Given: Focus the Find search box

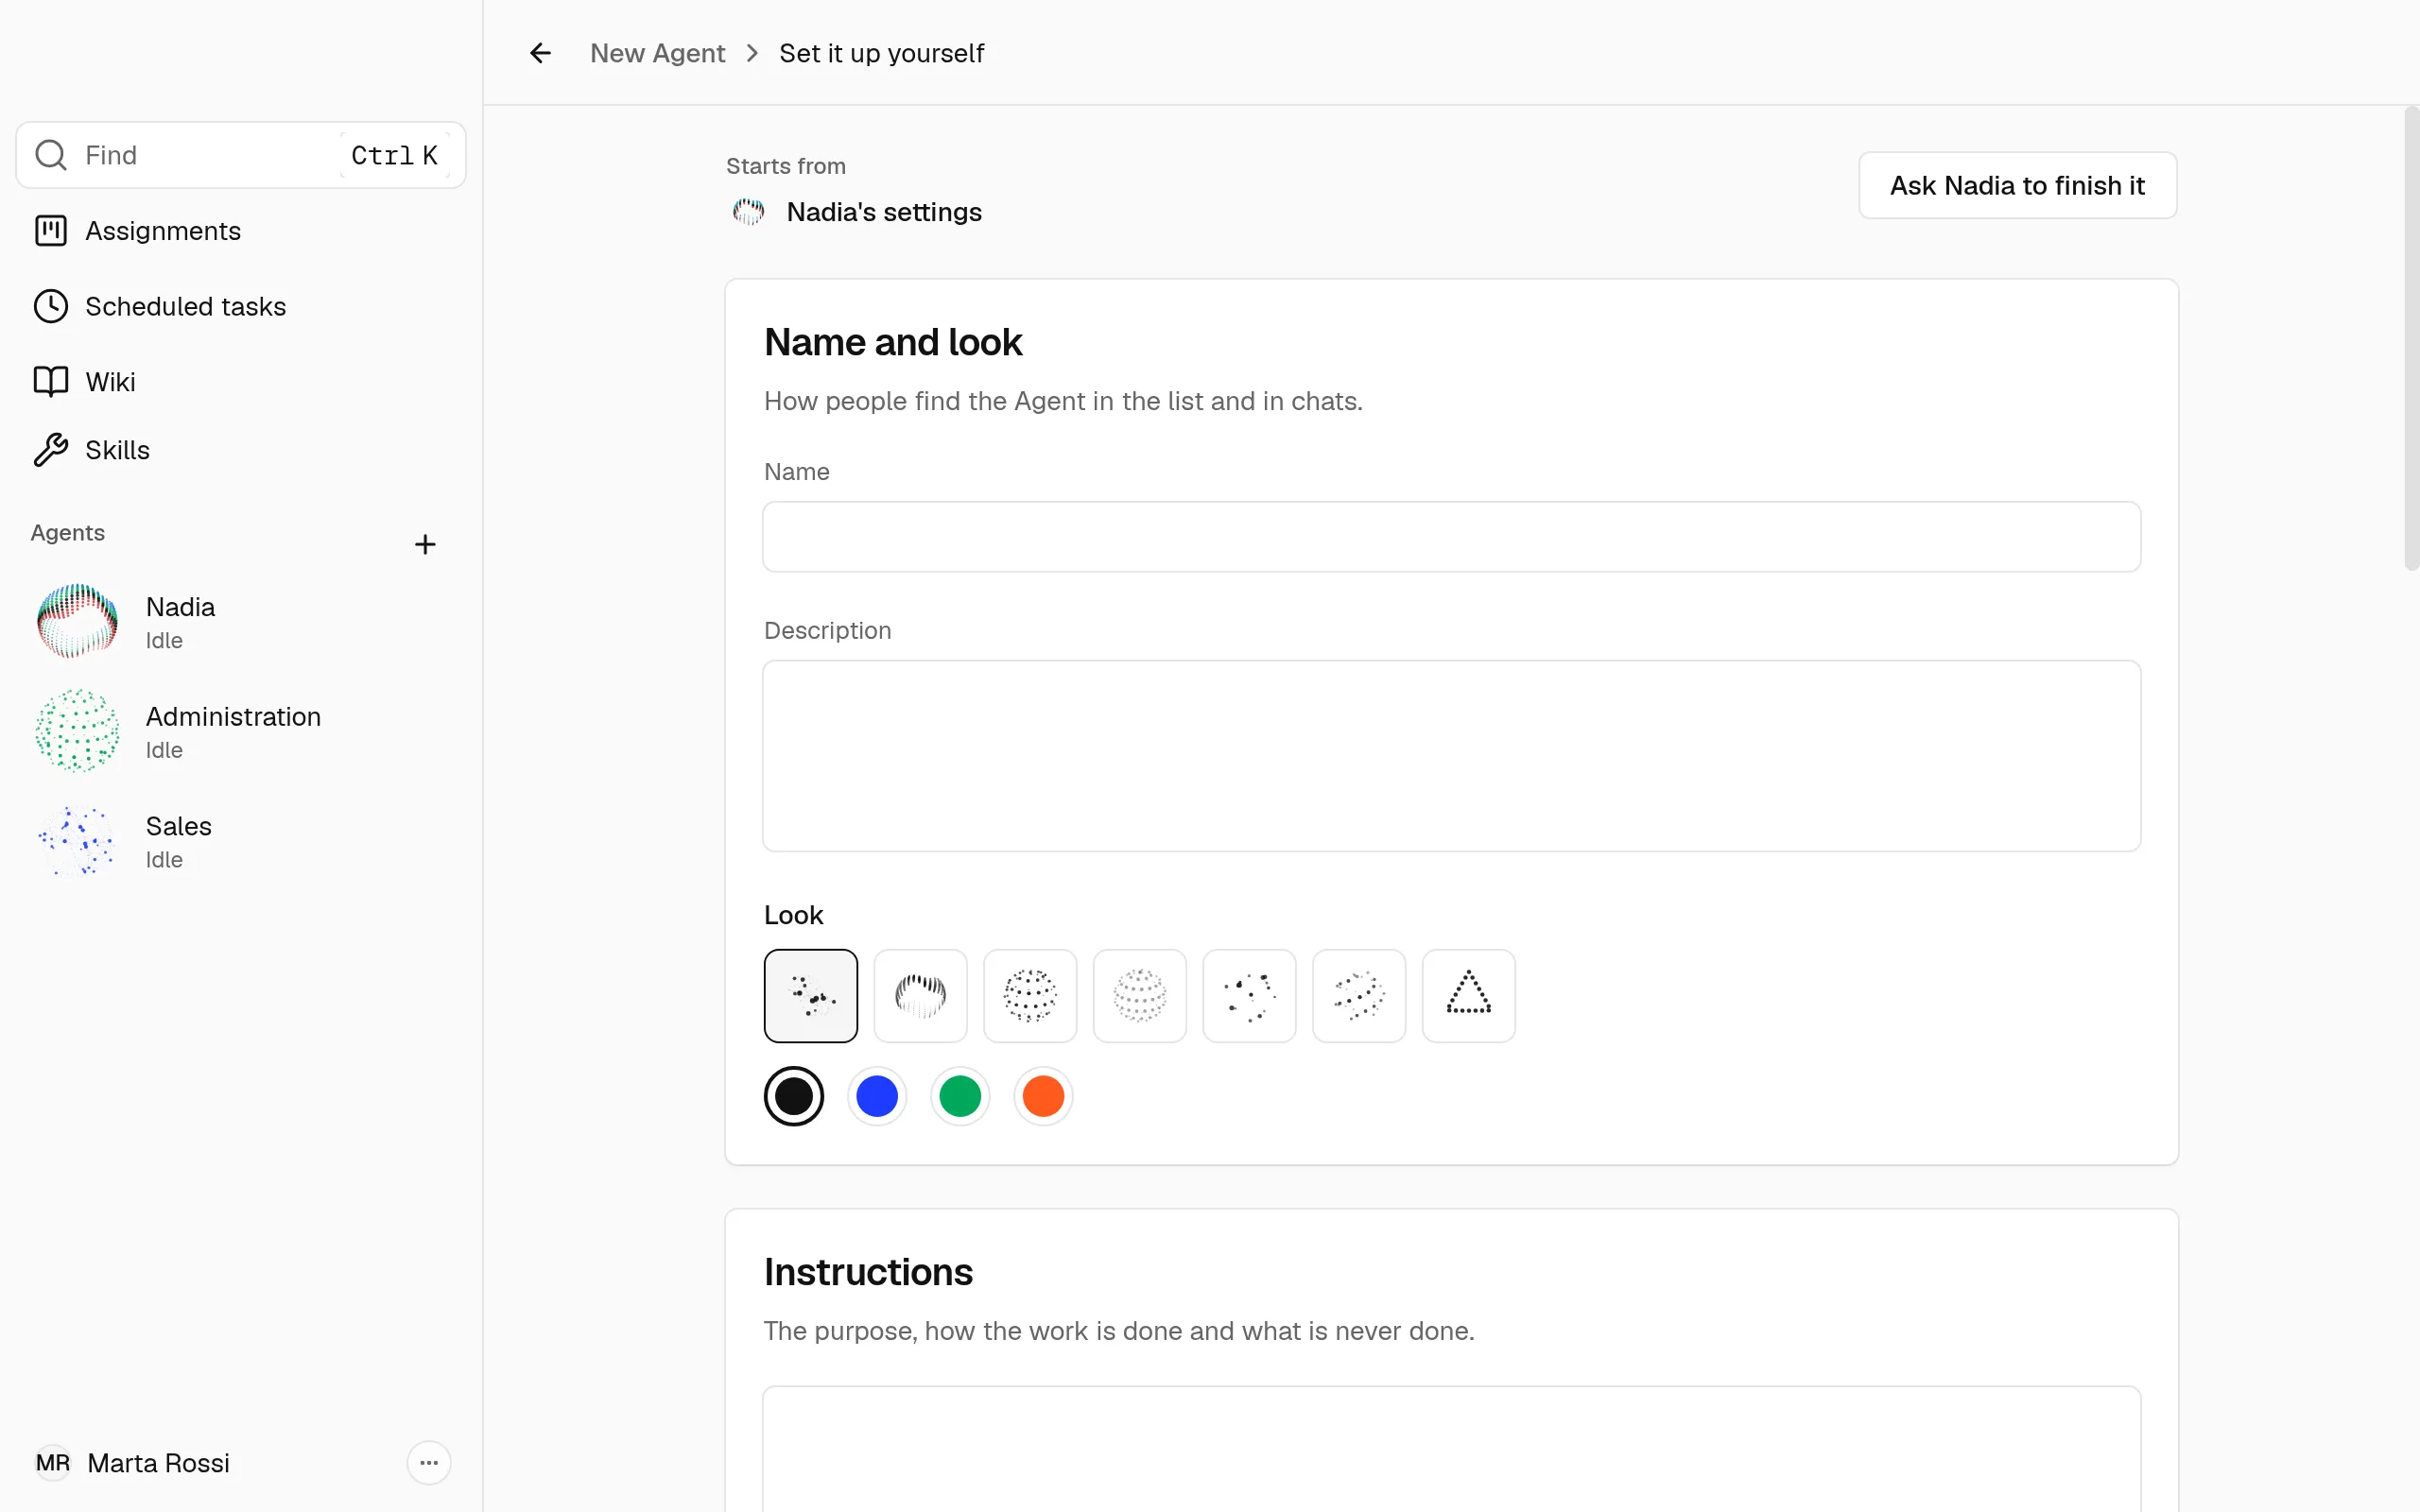Looking at the screenshot, I should coord(240,155).
